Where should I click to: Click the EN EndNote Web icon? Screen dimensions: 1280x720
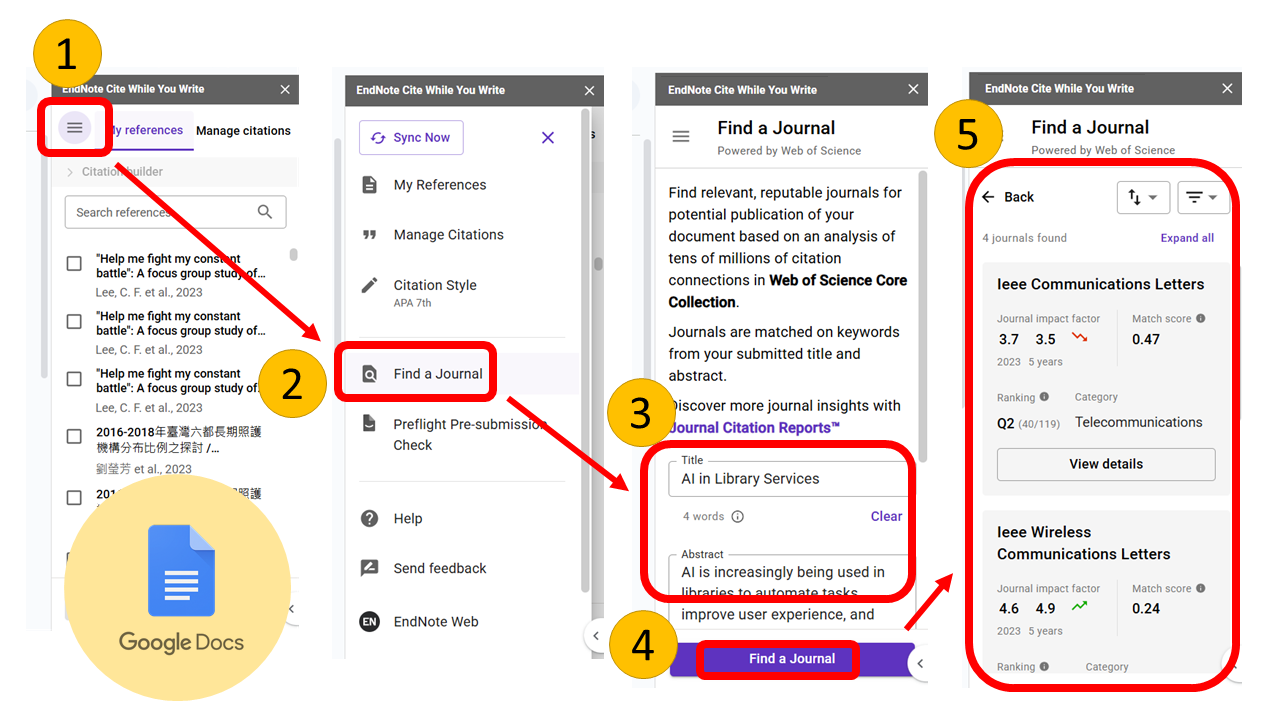[370, 622]
